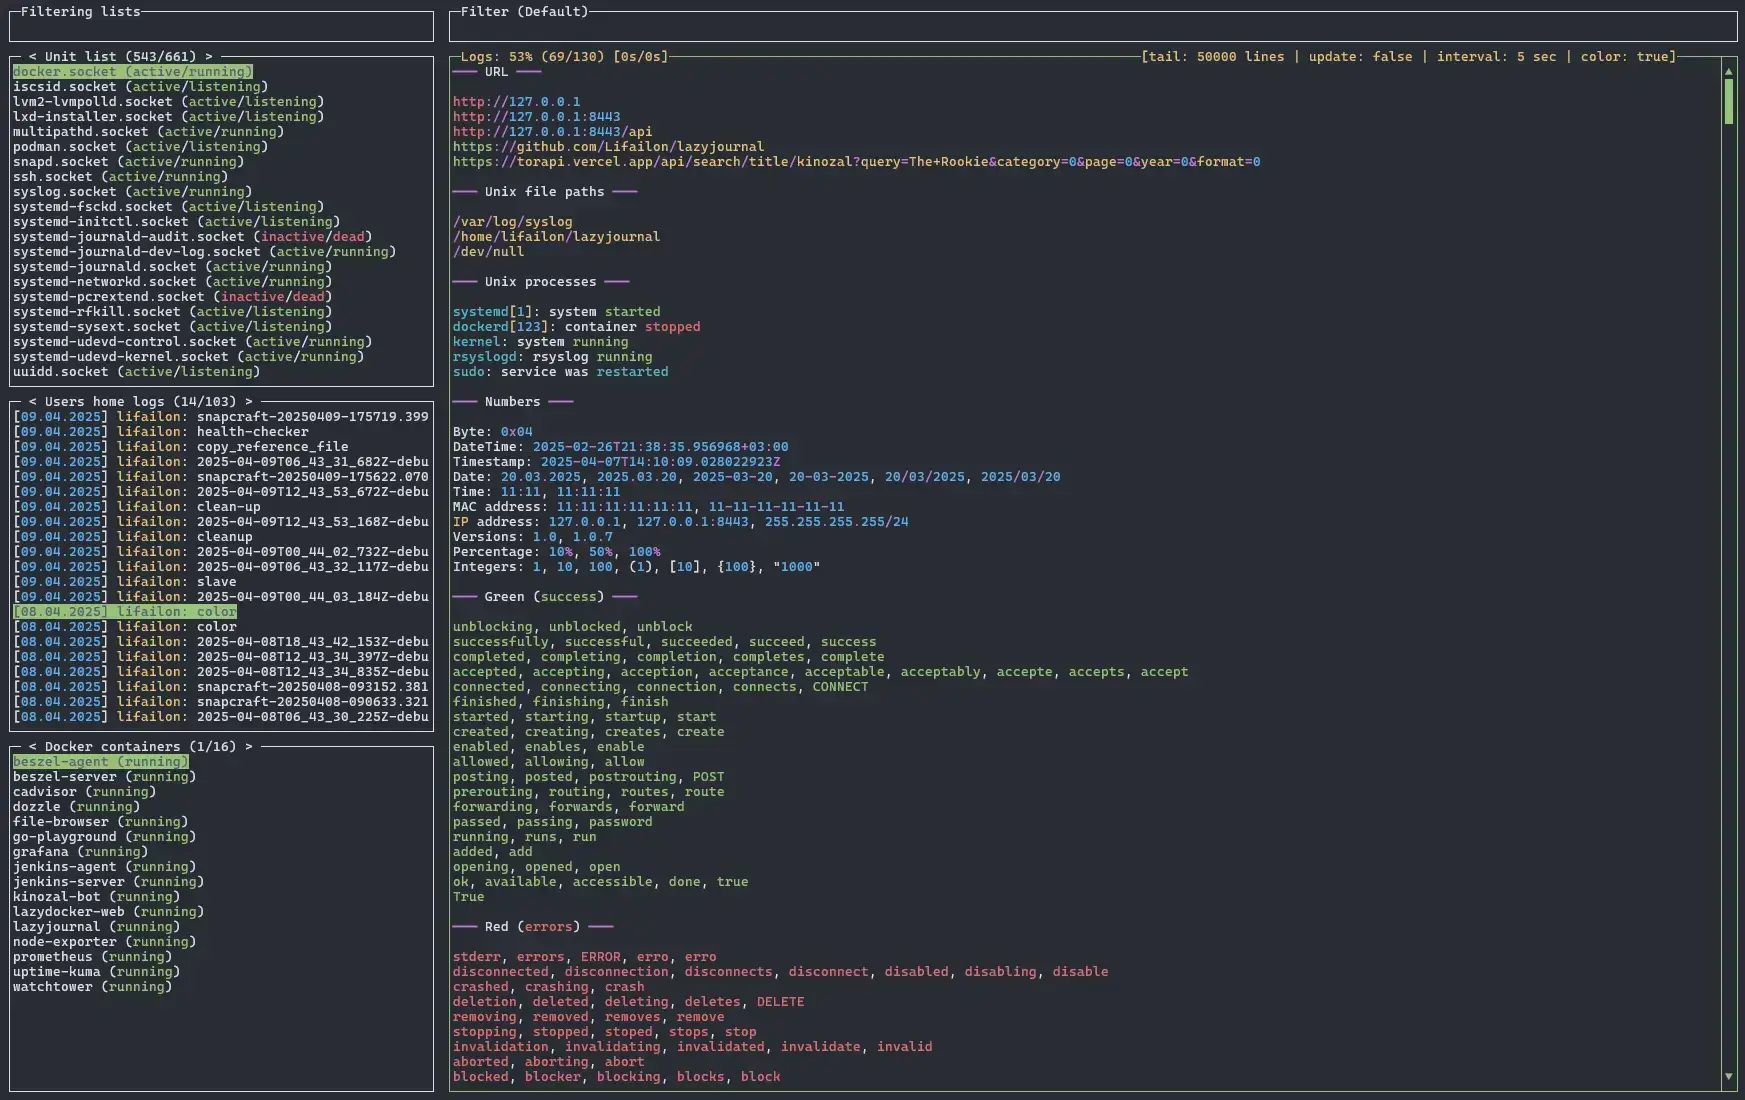The height and width of the screenshot is (1100, 1745).
Task: Open clean-up home log entry
Action: (x=137, y=507)
